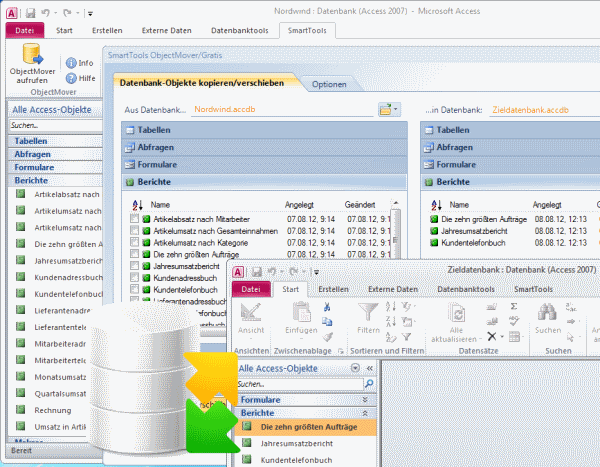Expand the target Abfragen section
The height and width of the screenshot is (467, 600).
tap(510, 147)
